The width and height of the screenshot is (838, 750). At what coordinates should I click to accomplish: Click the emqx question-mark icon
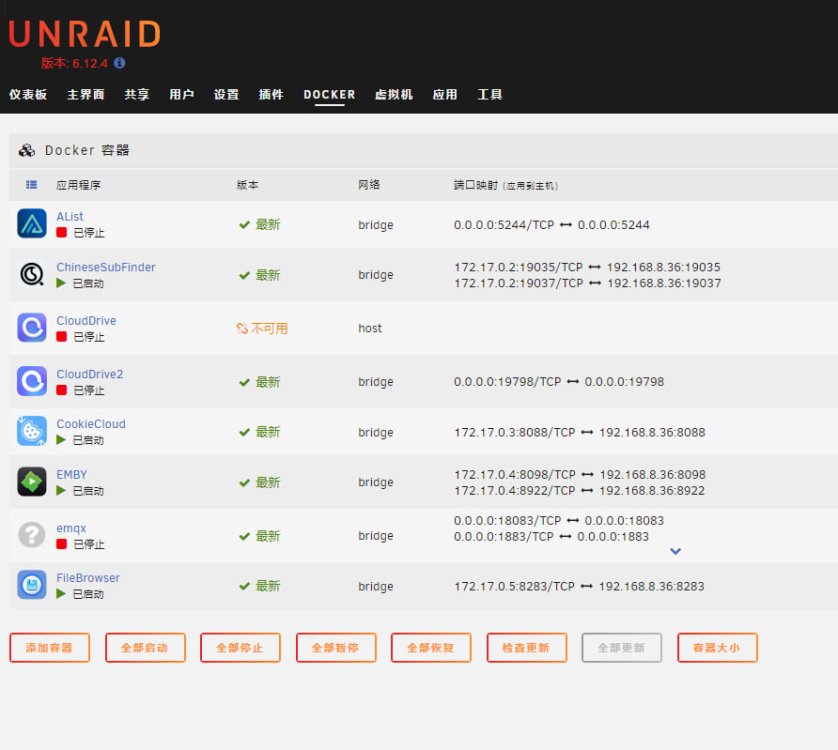(32, 535)
